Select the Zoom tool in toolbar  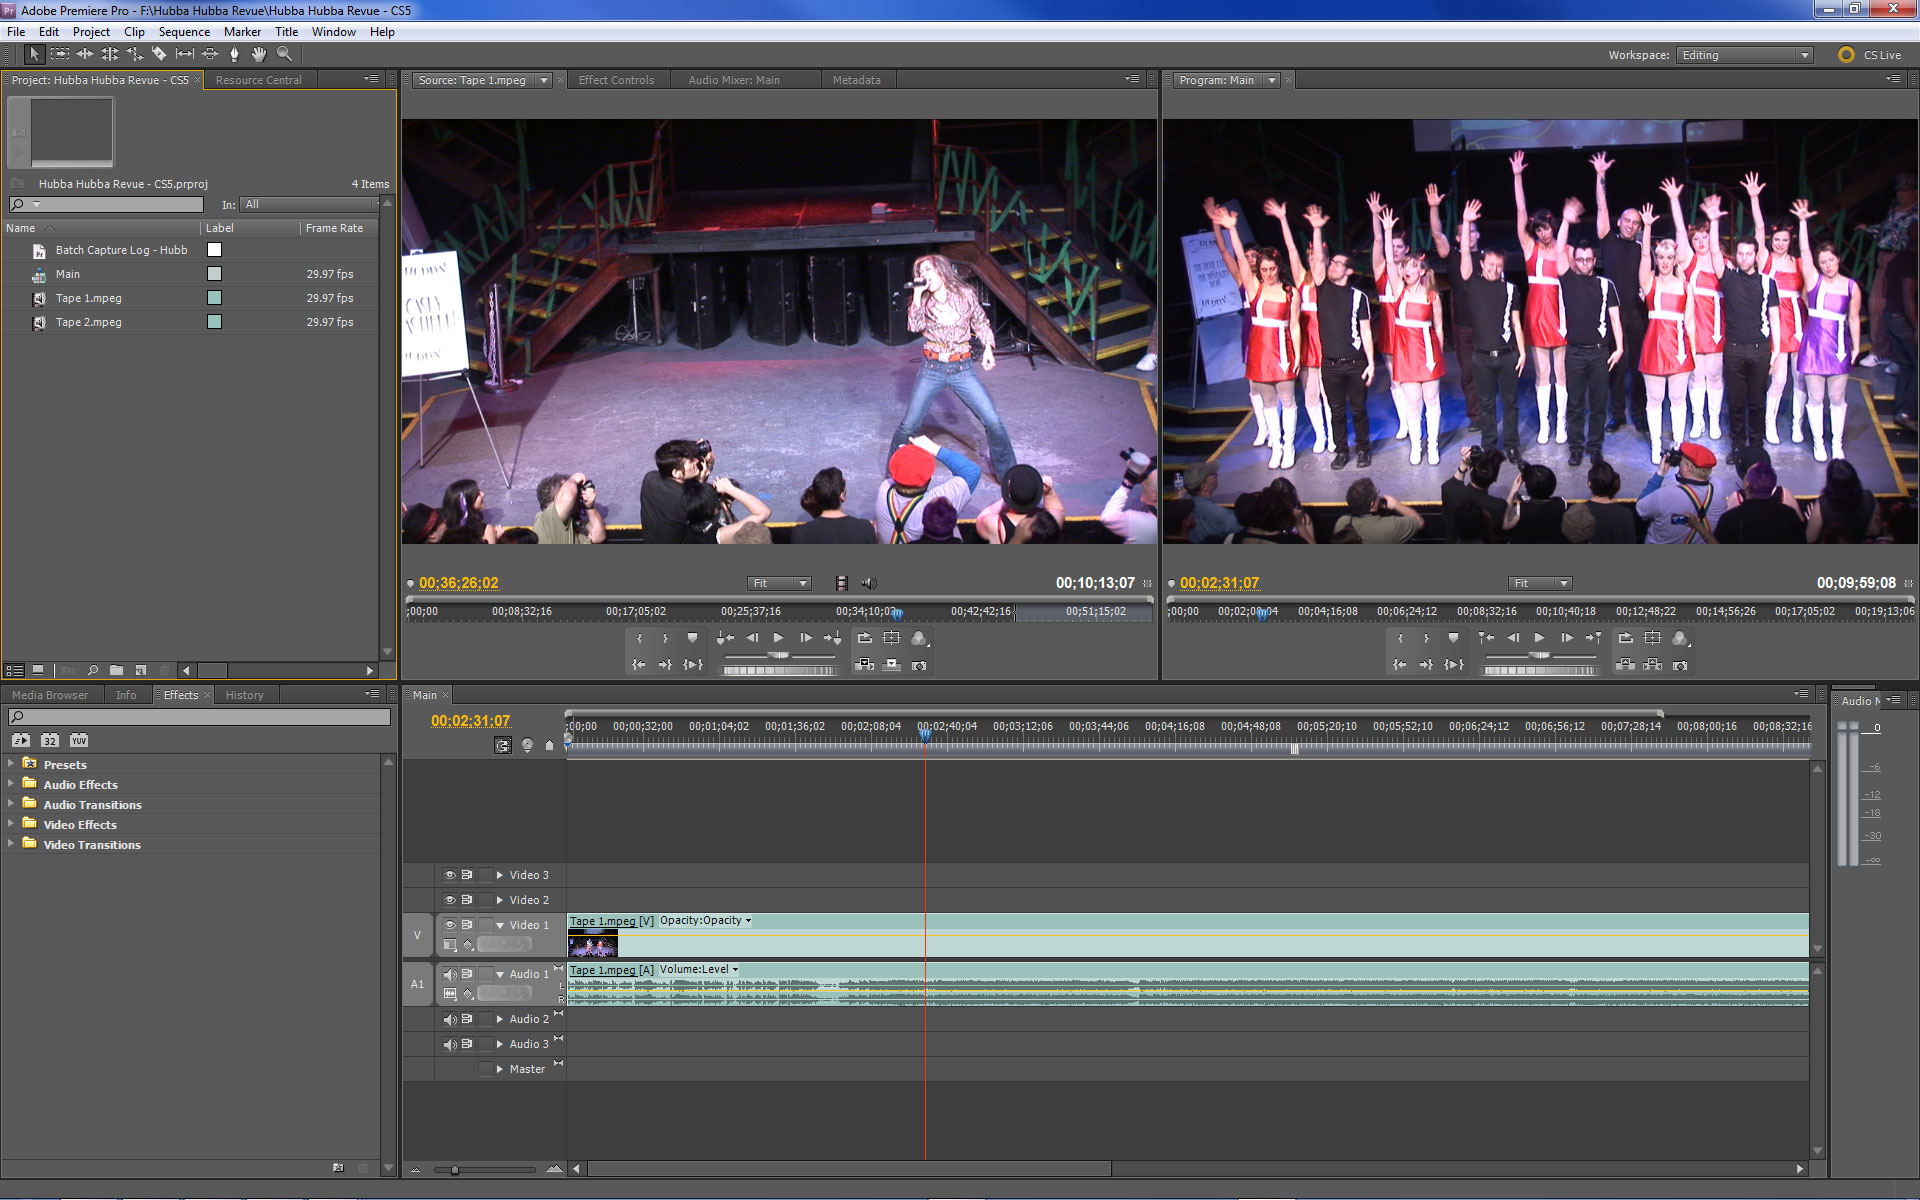282,54
